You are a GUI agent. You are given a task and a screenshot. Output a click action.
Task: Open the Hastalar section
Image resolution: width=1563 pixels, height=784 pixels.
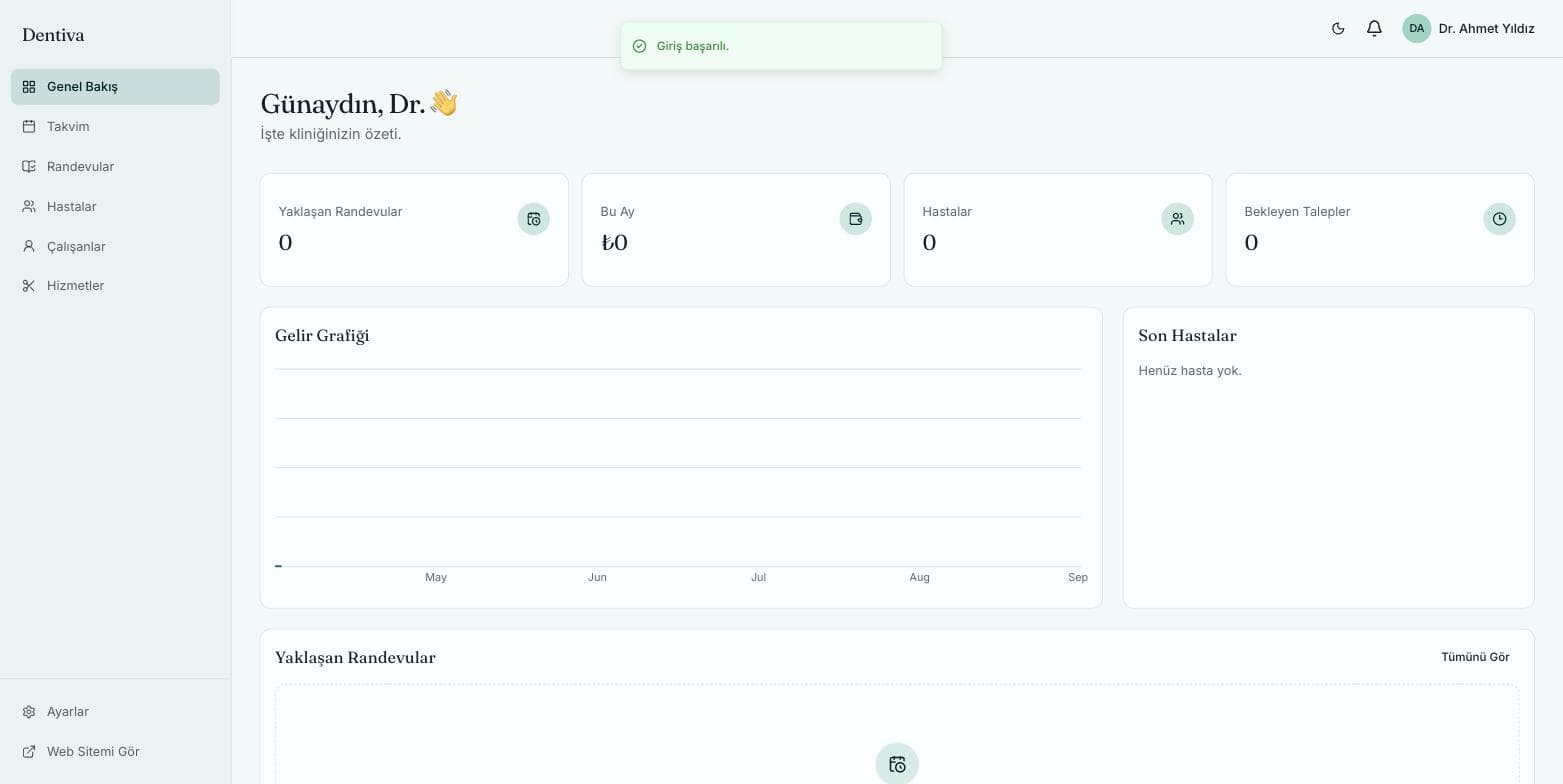pos(115,207)
